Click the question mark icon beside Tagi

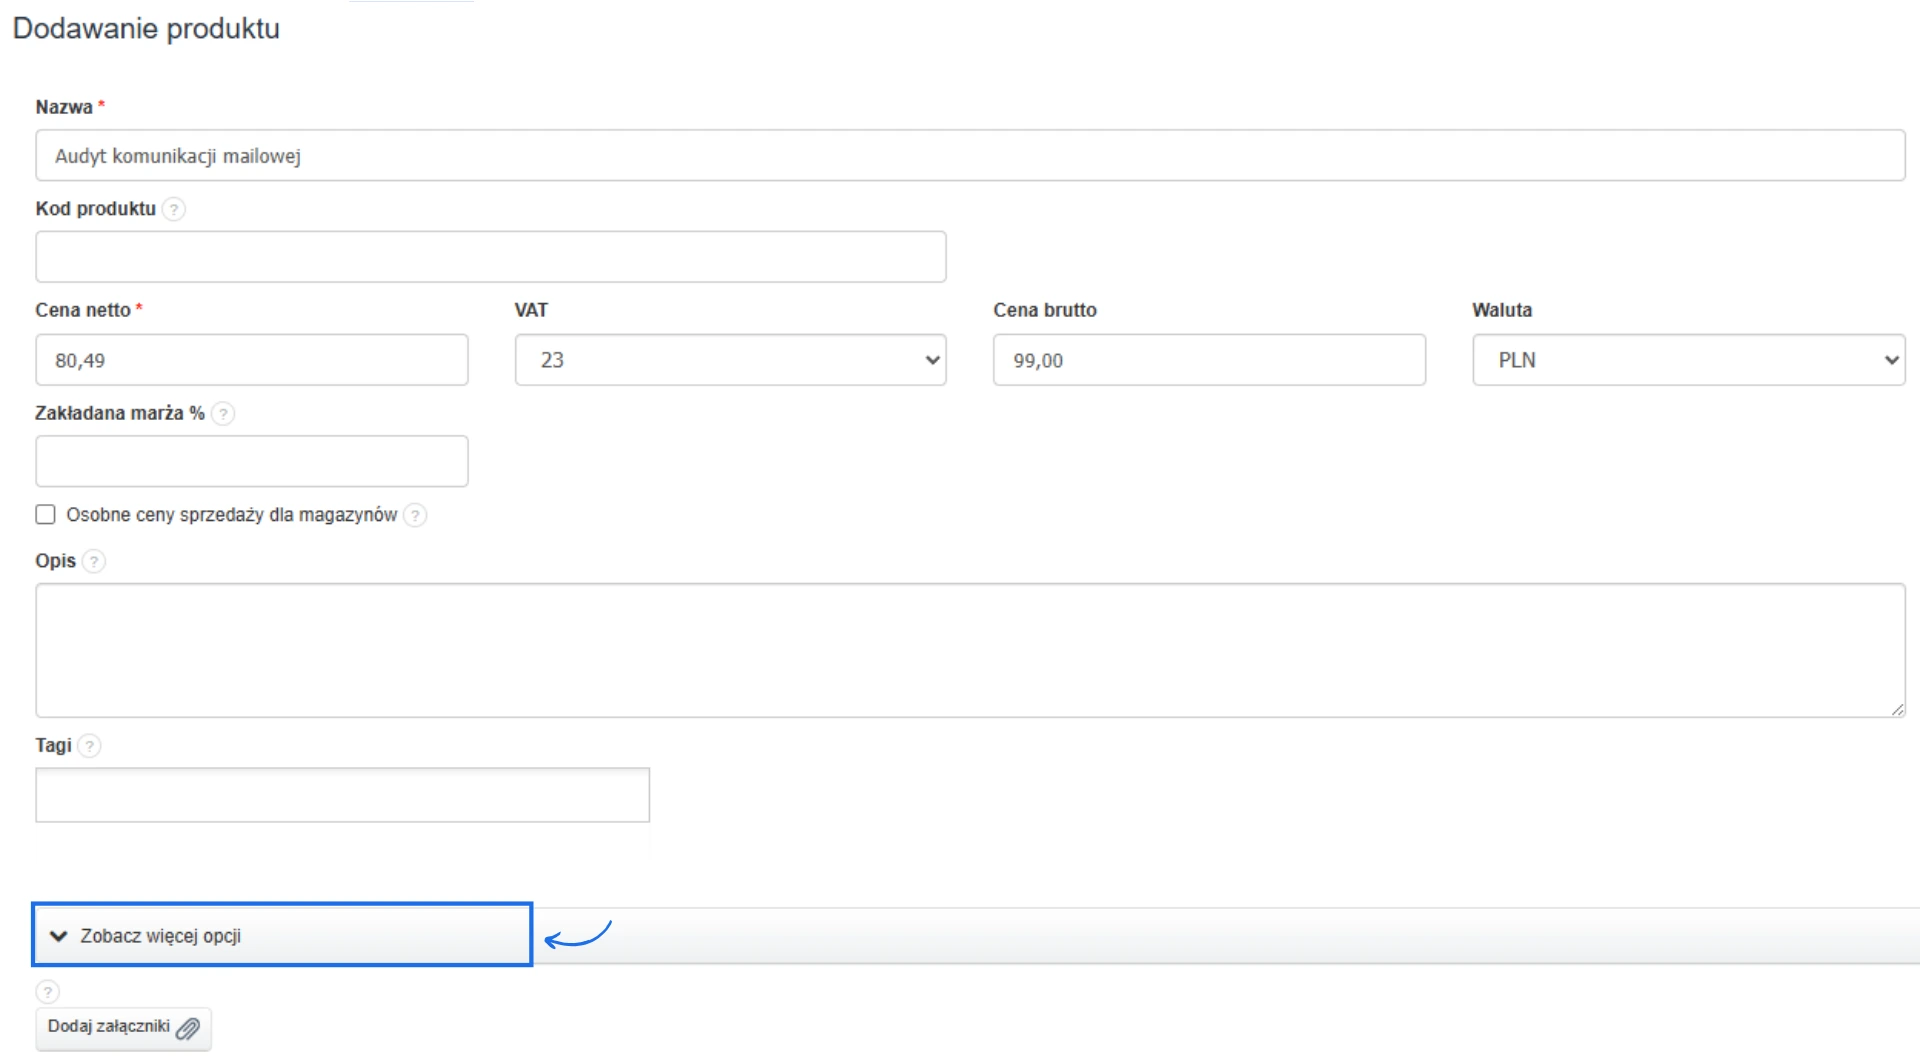(90, 746)
